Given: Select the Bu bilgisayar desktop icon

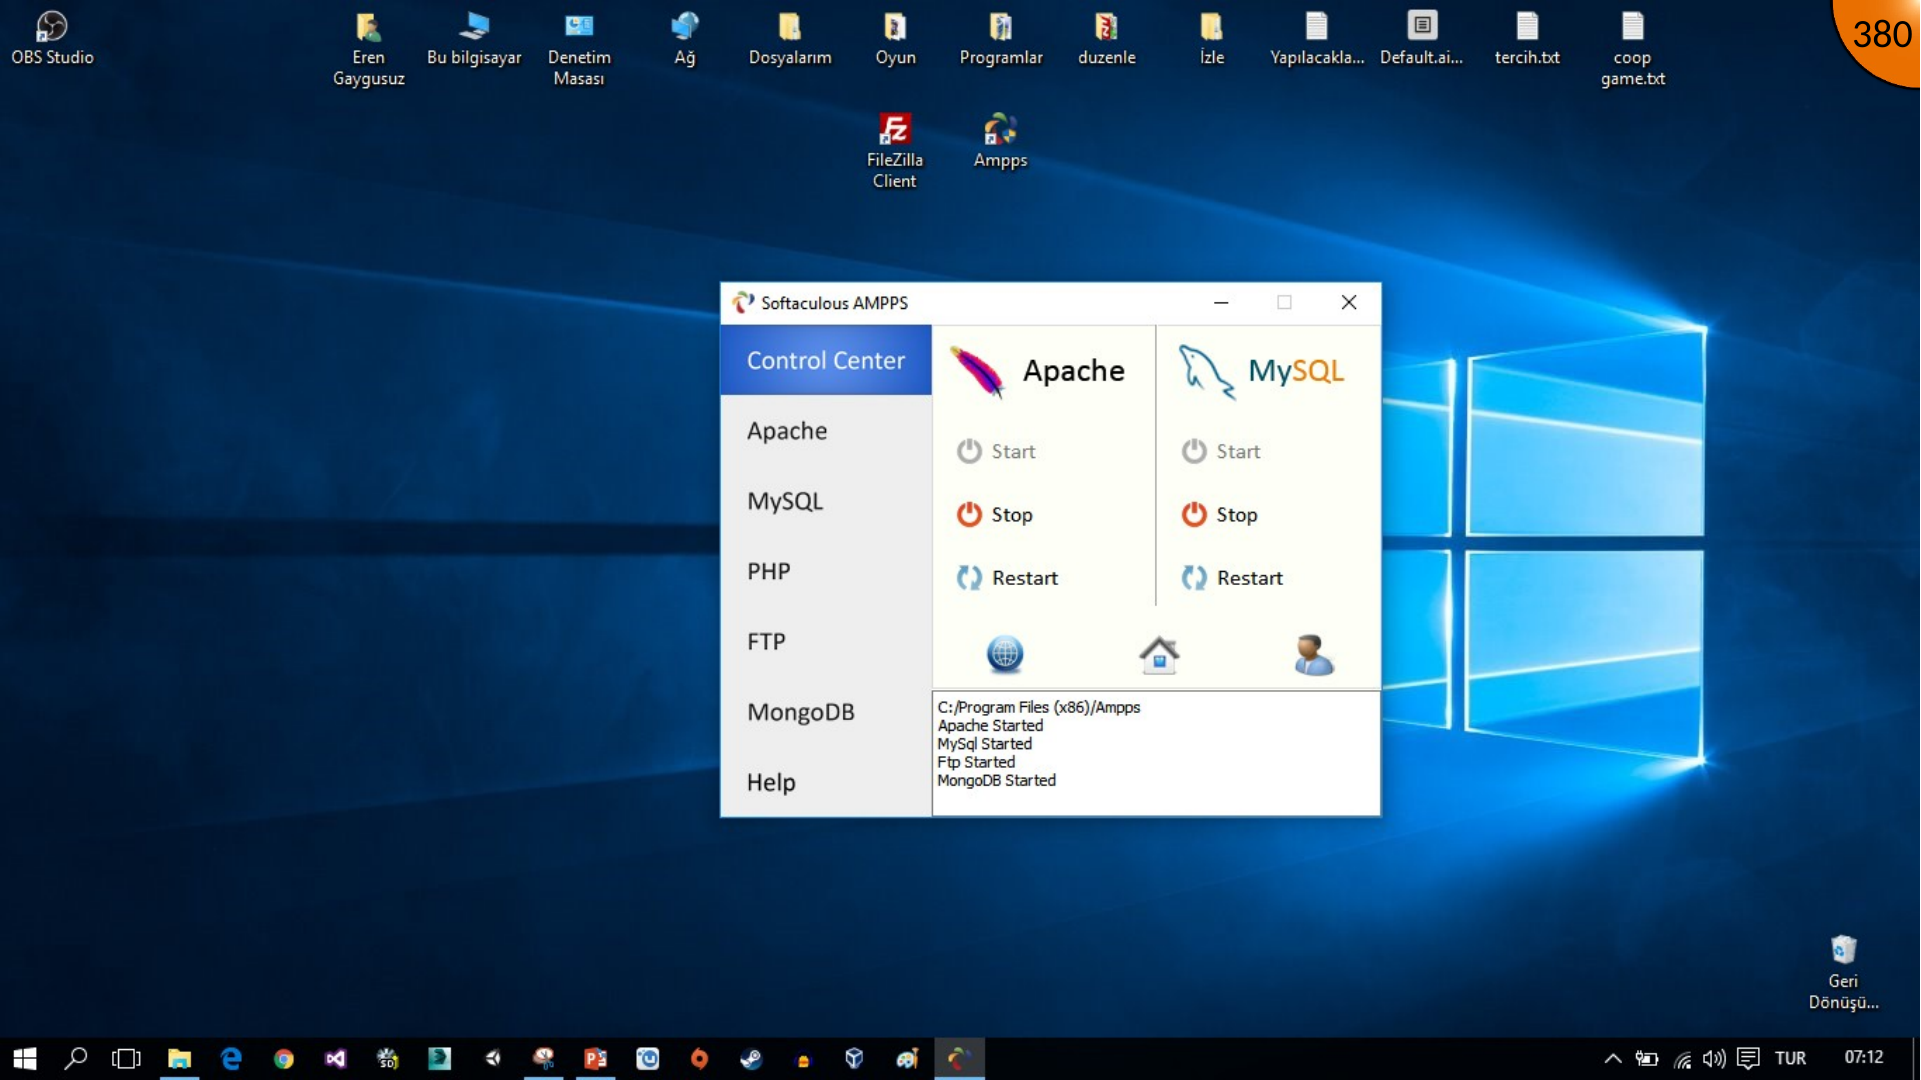Looking at the screenshot, I should pyautogui.click(x=474, y=38).
